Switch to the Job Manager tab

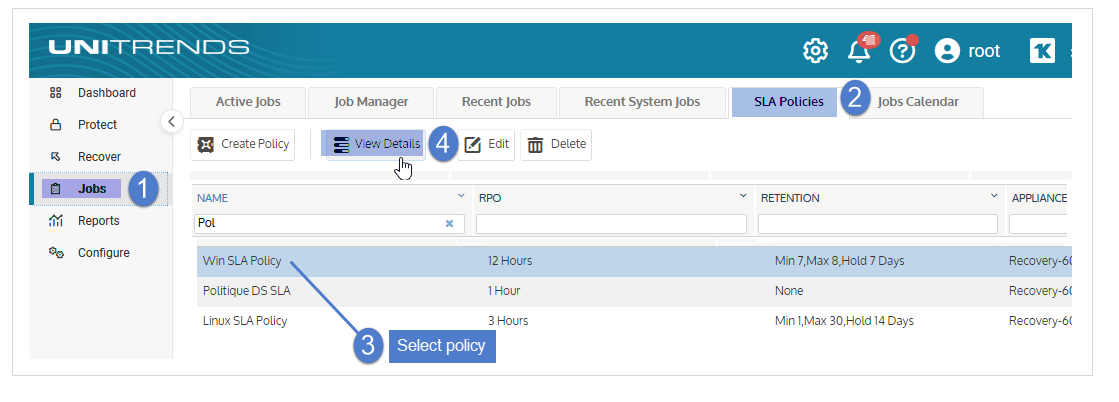371,102
